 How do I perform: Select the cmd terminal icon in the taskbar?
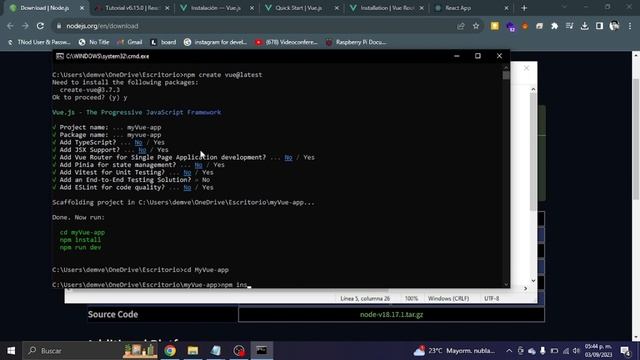coord(262,351)
